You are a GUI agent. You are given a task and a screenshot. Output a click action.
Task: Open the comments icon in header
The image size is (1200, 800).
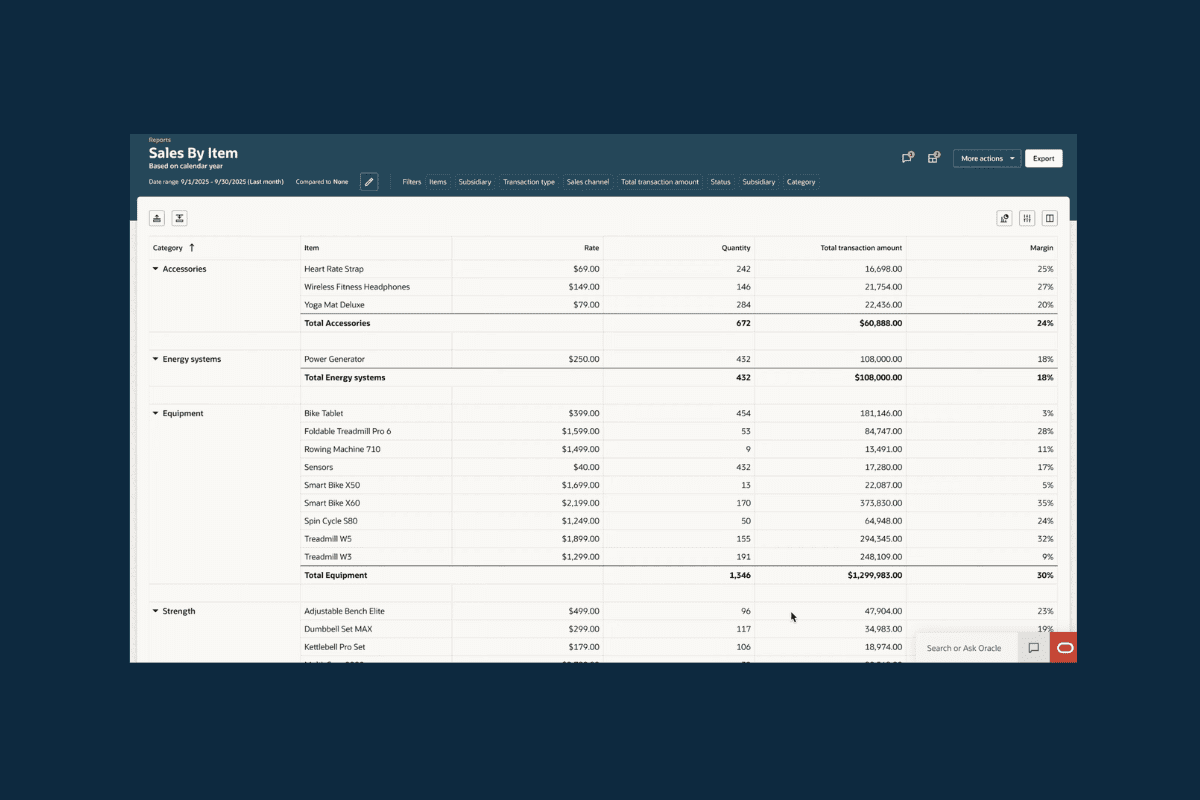(907, 158)
